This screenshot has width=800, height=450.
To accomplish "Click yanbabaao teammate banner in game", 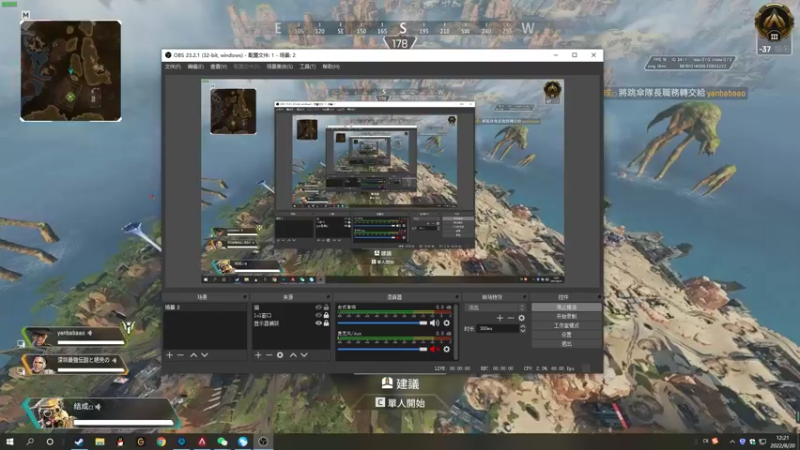I will (76, 336).
